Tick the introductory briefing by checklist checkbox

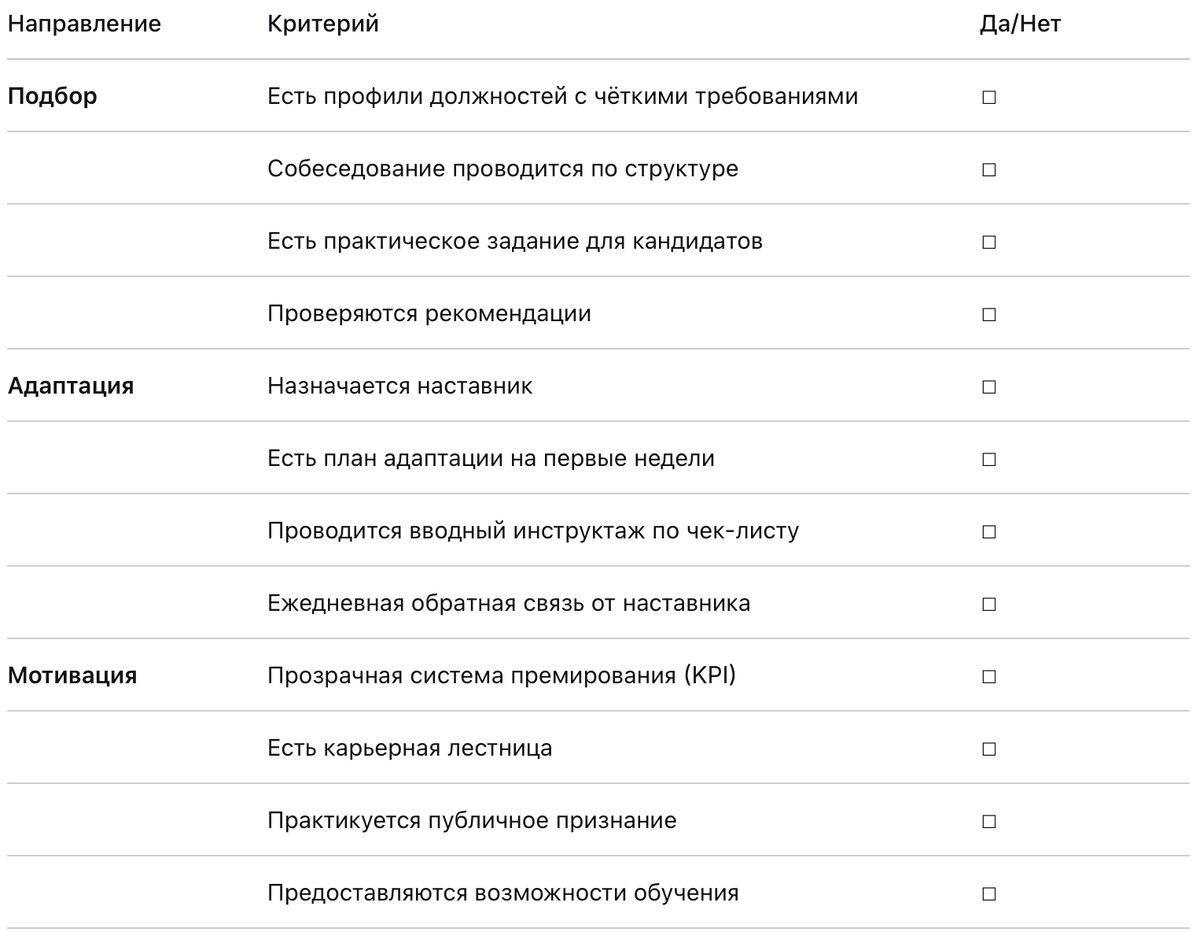pyautogui.click(x=988, y=532)
